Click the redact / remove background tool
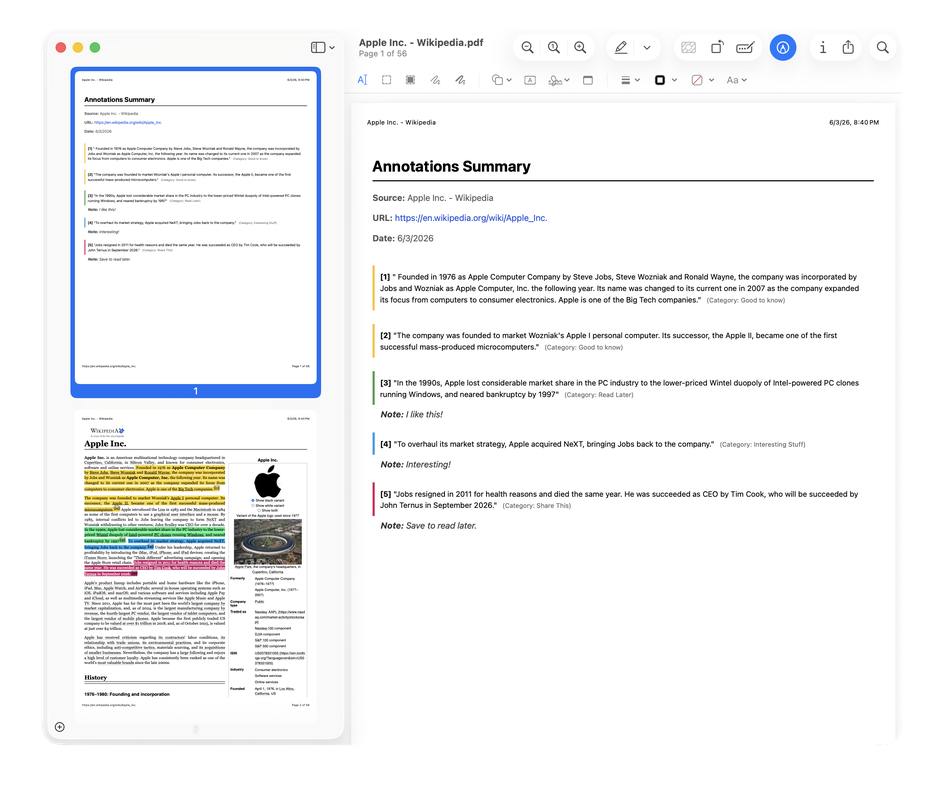 point(689,48)
